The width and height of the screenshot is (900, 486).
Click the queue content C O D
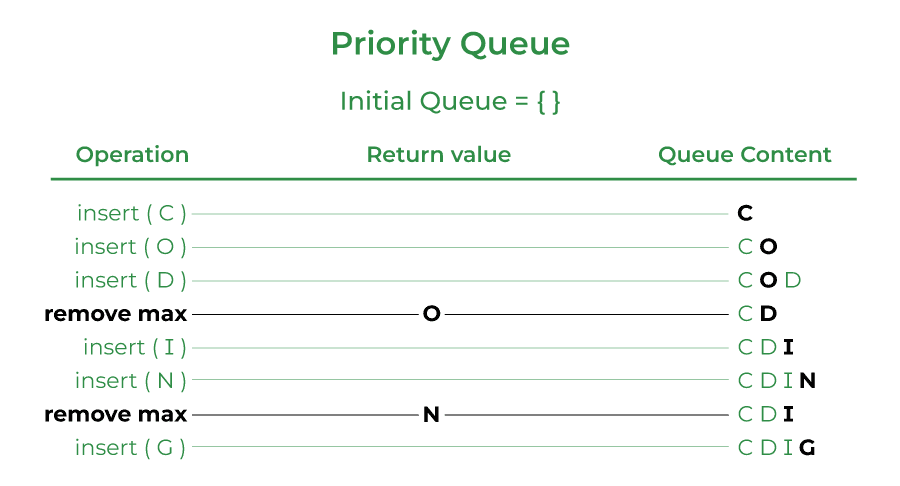(769, 280)
